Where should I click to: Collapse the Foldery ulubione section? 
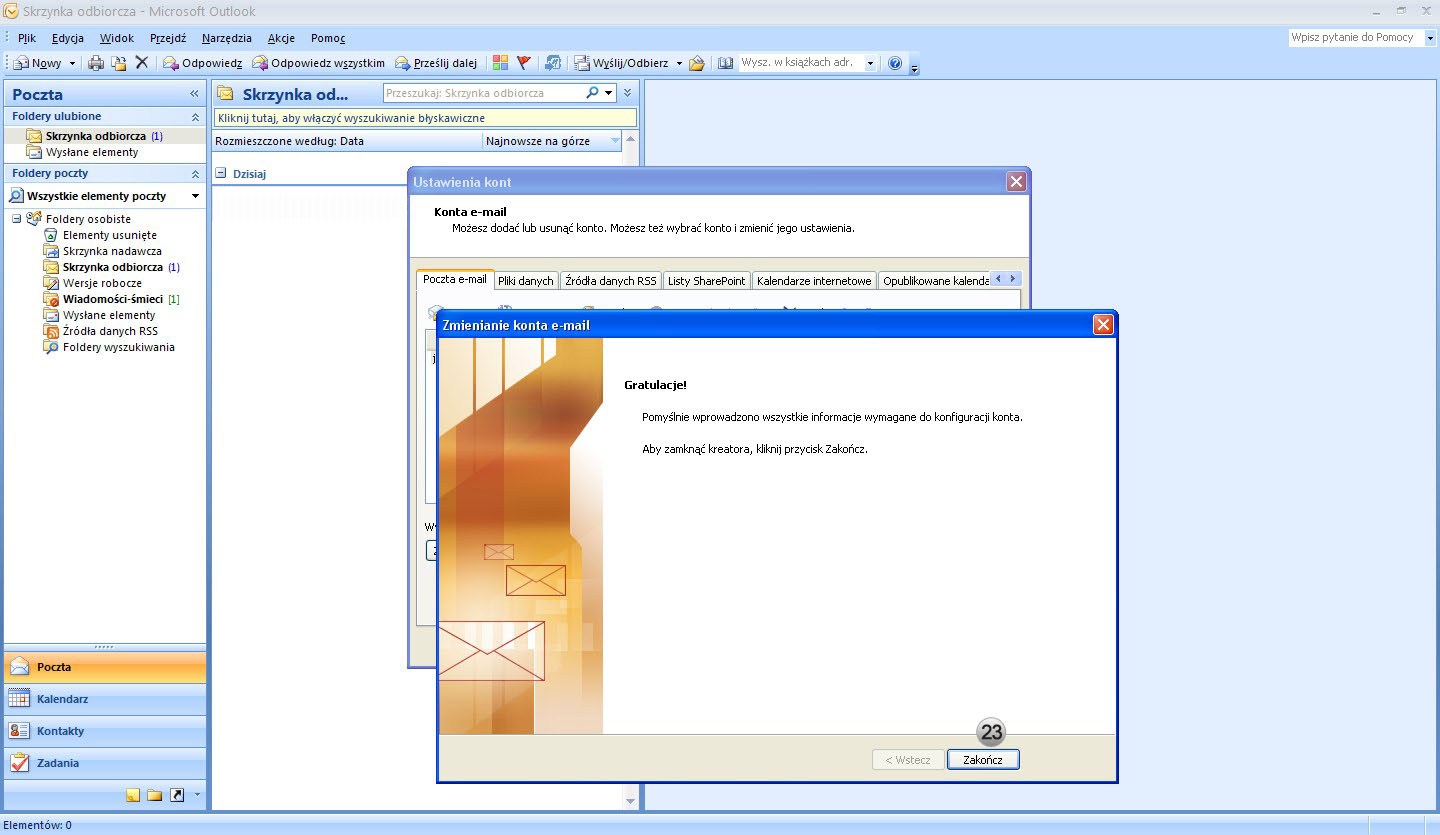coord(195,117)
